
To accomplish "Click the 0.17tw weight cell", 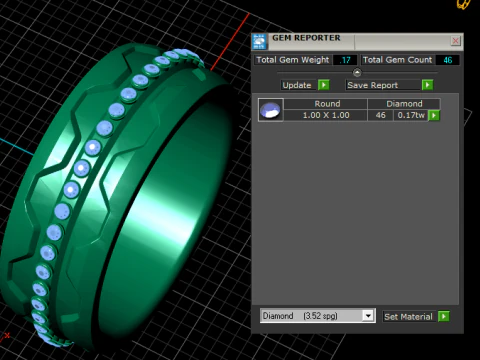I will click(411, 115).
